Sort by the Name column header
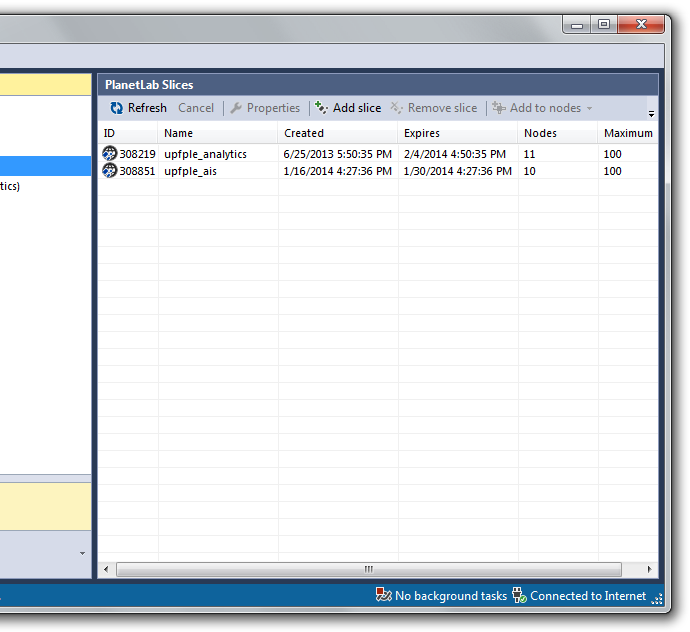 218,133
